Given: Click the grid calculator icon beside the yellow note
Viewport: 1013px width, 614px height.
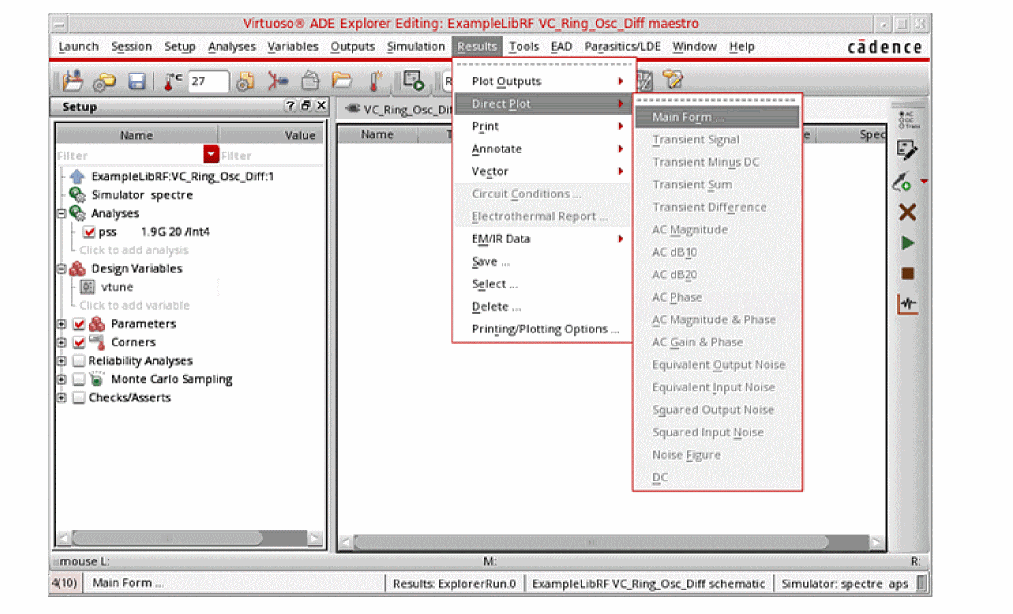Looking at the screenshot, I should (x=645, y=81).
